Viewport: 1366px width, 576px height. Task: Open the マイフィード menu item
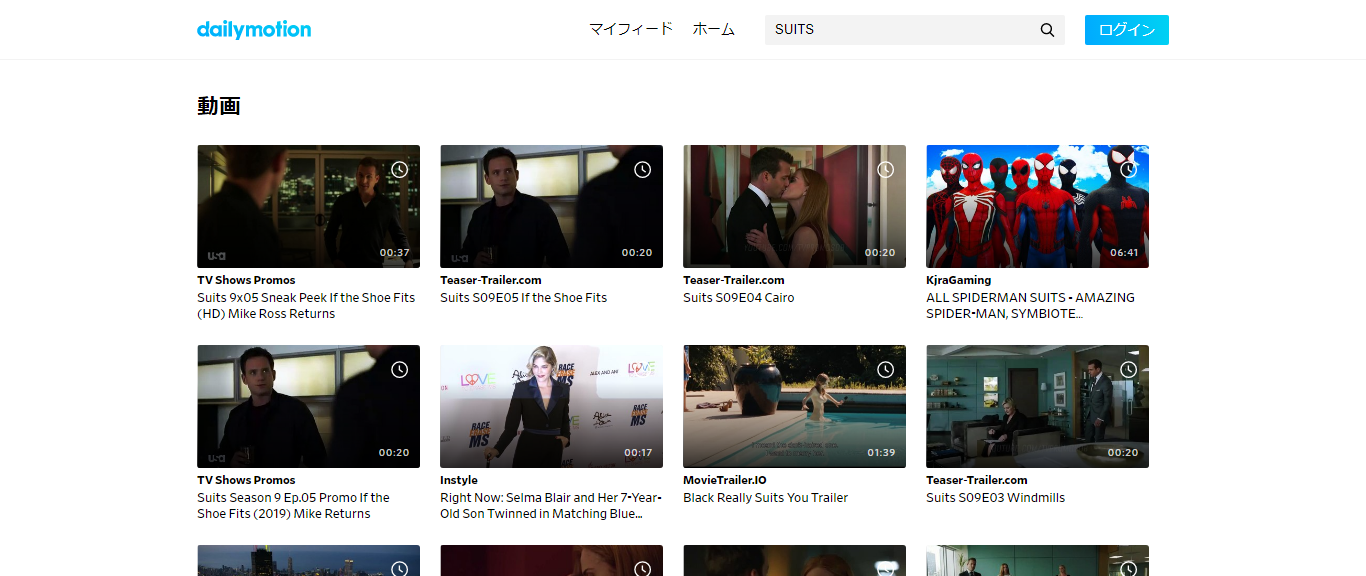(631, 29)
